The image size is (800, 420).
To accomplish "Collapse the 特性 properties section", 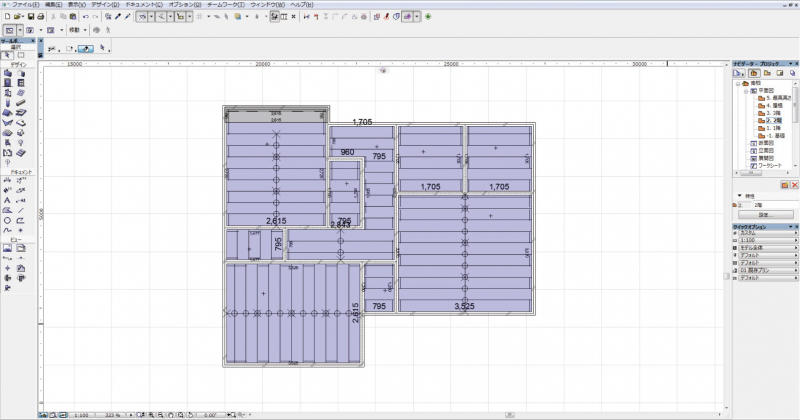I will (739, 195).
